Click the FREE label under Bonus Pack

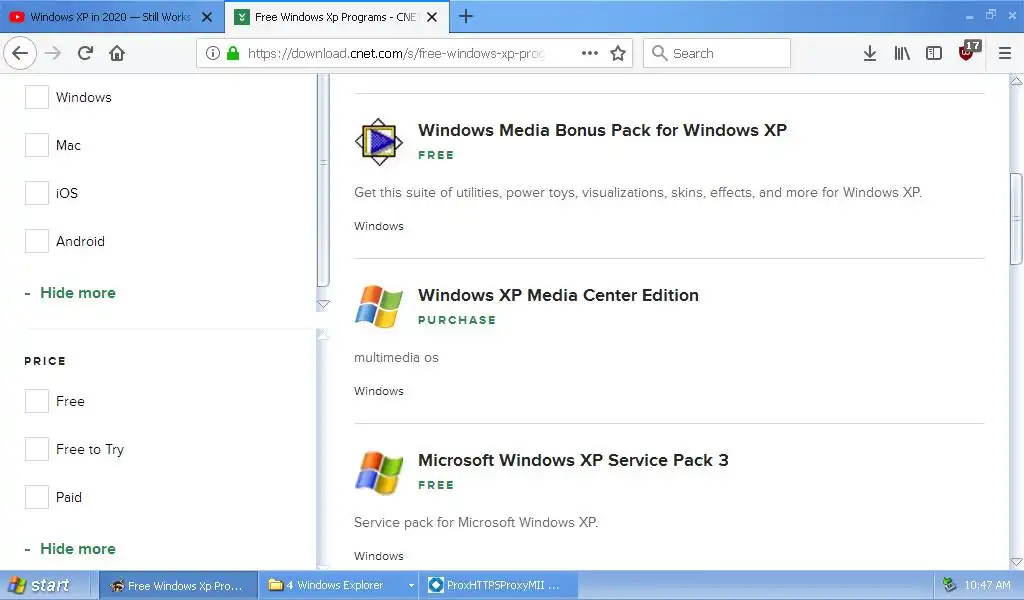pyautogui.click(x=436, y=155)
